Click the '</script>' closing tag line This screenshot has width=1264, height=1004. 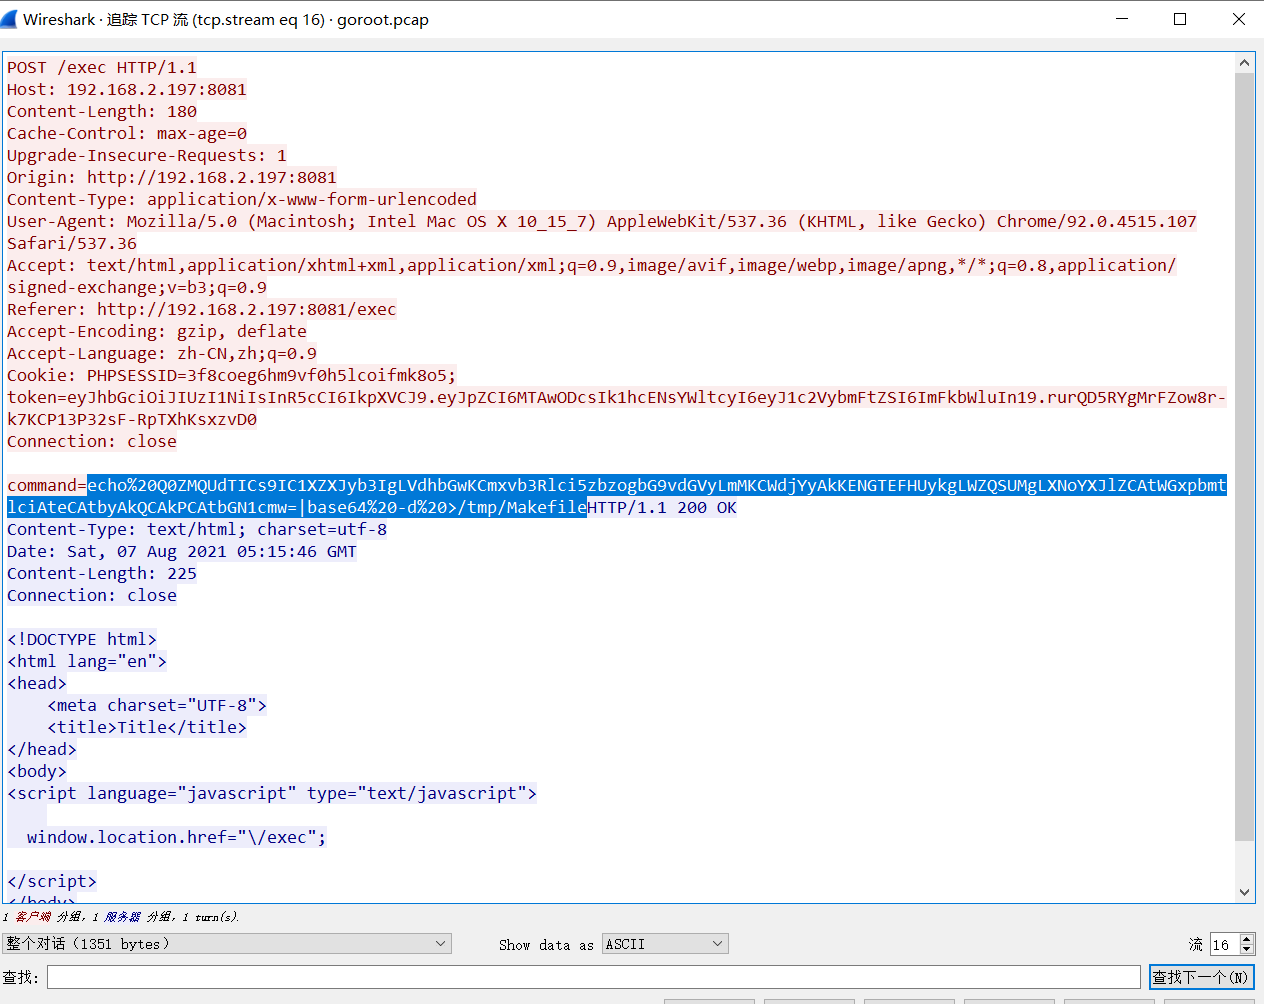(x=52, y=881)
